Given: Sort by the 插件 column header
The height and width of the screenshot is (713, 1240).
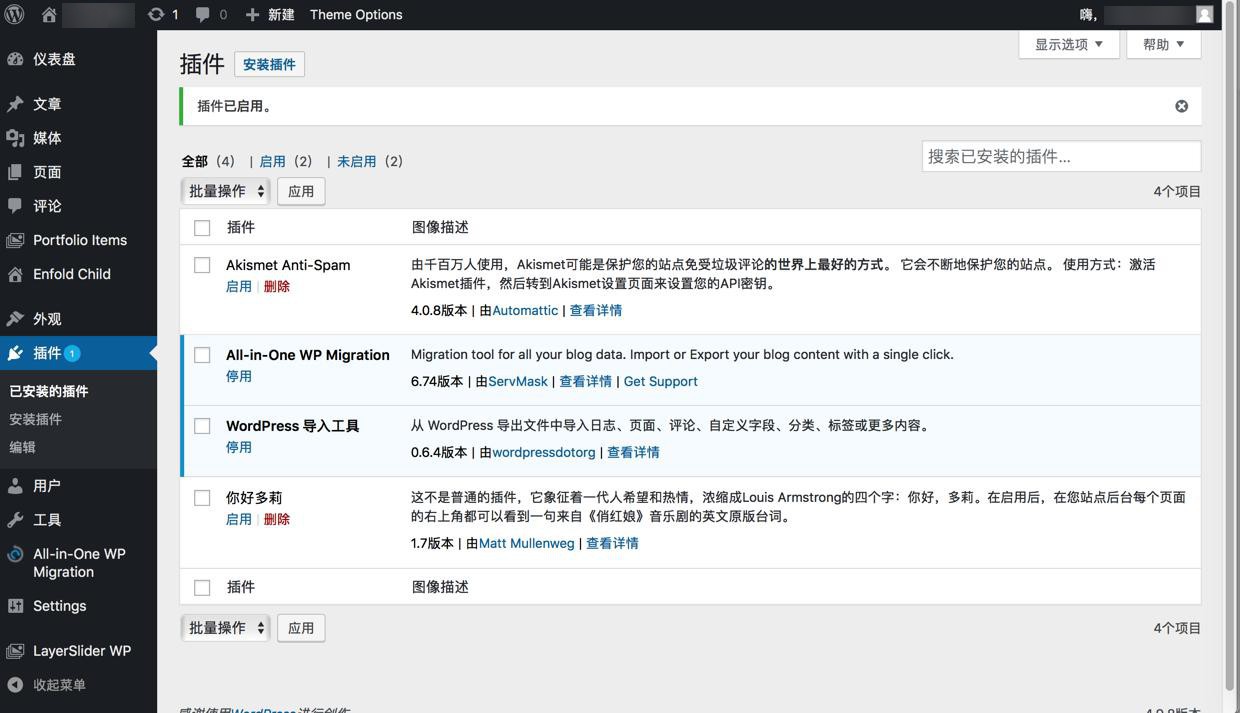Looking at the screenshot, I should tap(241, 227).
